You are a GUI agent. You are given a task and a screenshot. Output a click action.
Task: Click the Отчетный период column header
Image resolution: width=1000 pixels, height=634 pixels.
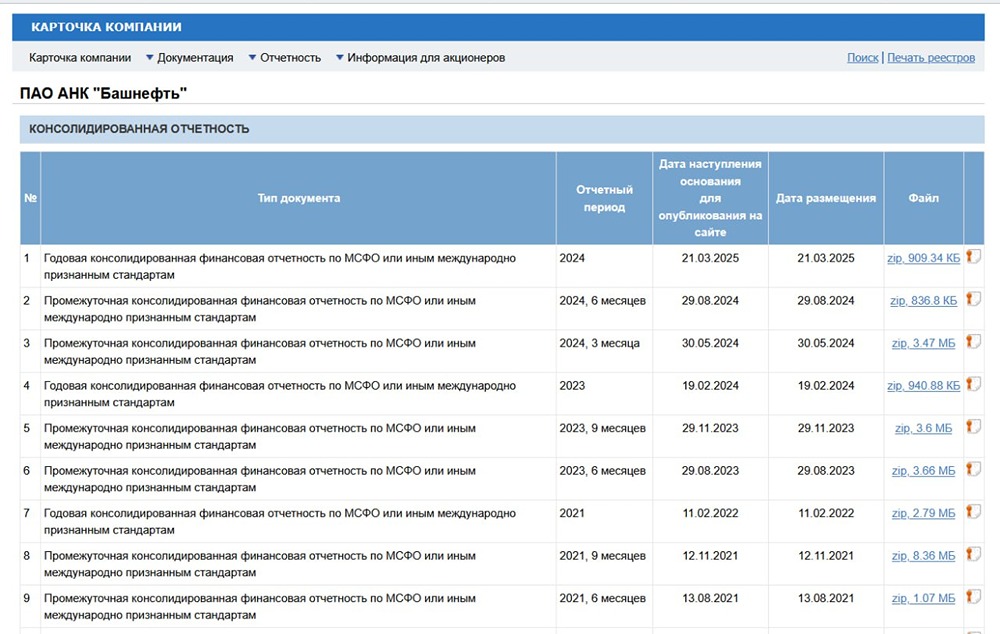point(604,198)
